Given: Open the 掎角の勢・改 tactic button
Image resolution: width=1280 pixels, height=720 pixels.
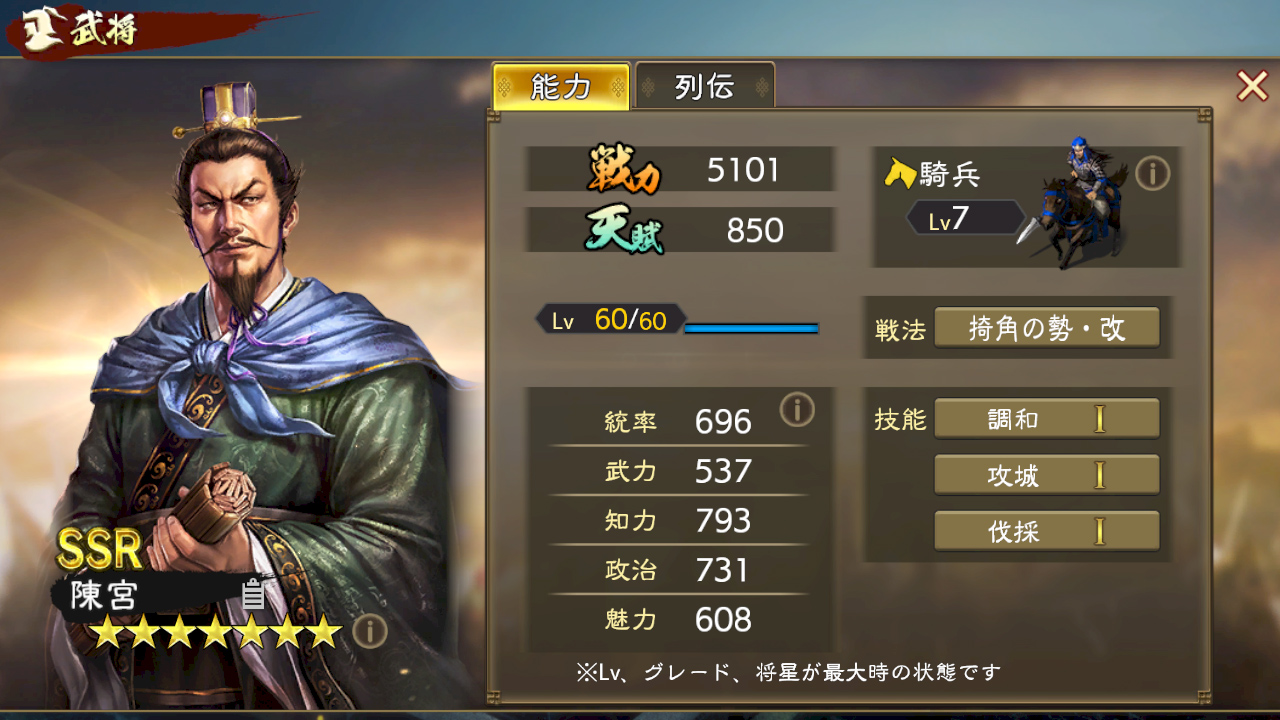Looking at the screenshot, I should (1047, 328).
